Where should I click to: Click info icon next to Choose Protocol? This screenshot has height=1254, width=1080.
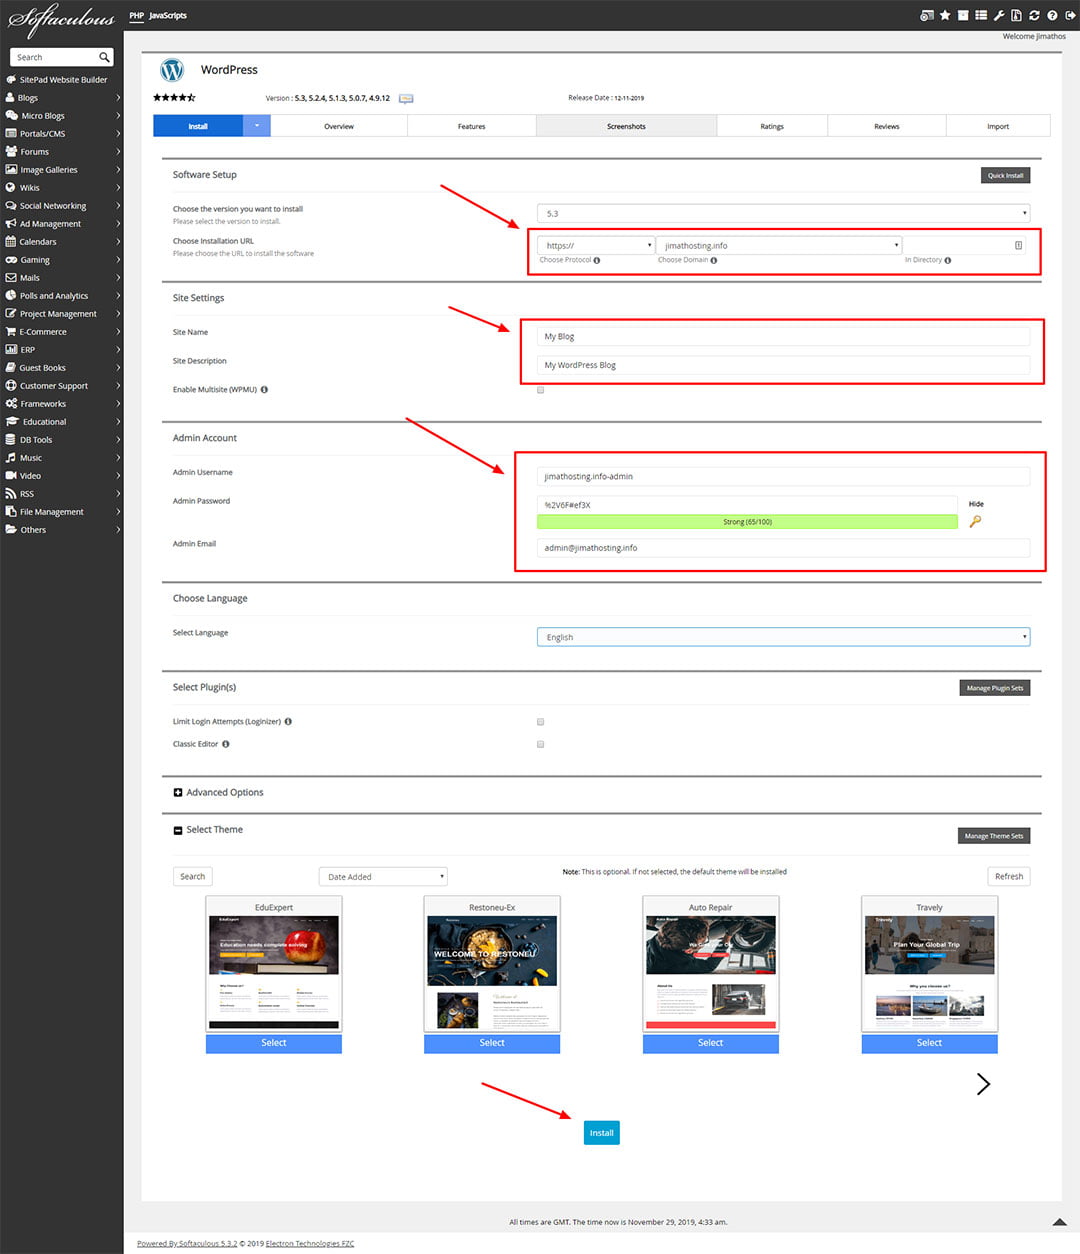(597, 260)
